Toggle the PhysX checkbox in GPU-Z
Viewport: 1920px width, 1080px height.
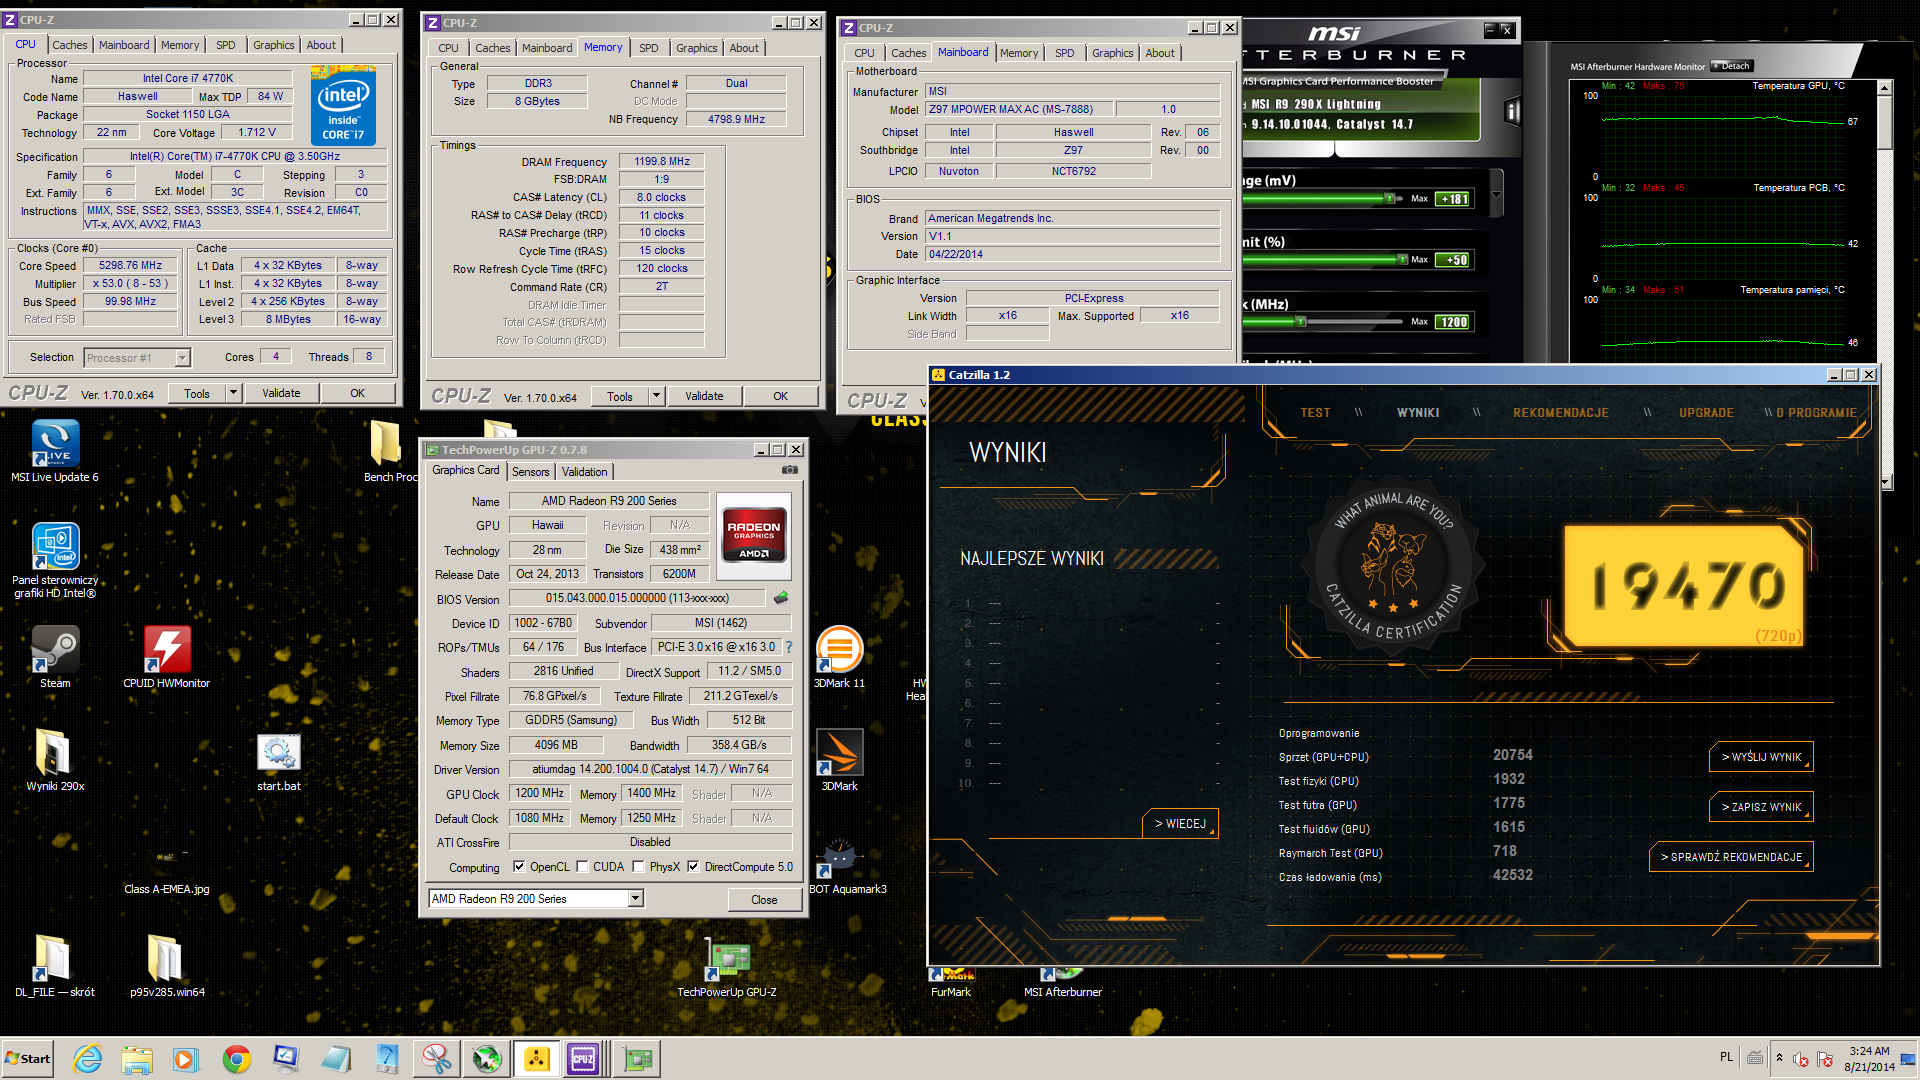coord(638,867)
